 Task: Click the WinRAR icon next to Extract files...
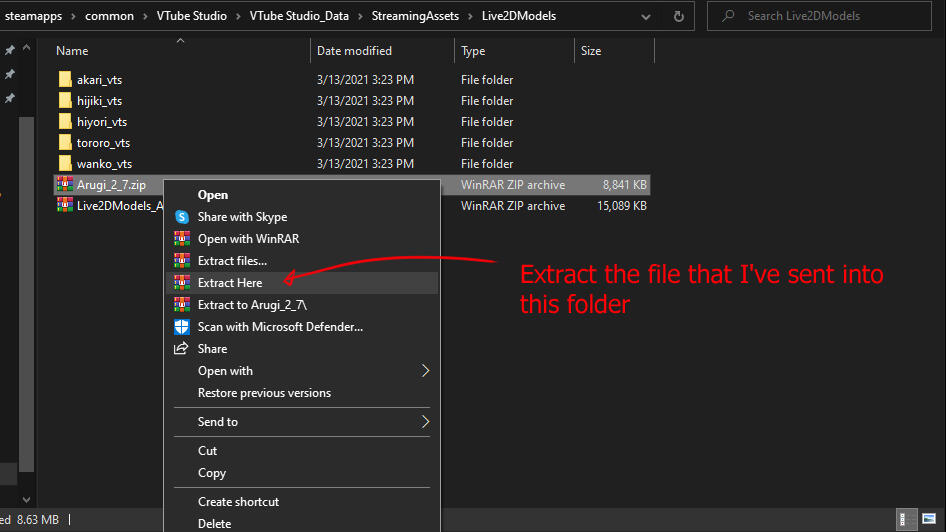(182, 261)
